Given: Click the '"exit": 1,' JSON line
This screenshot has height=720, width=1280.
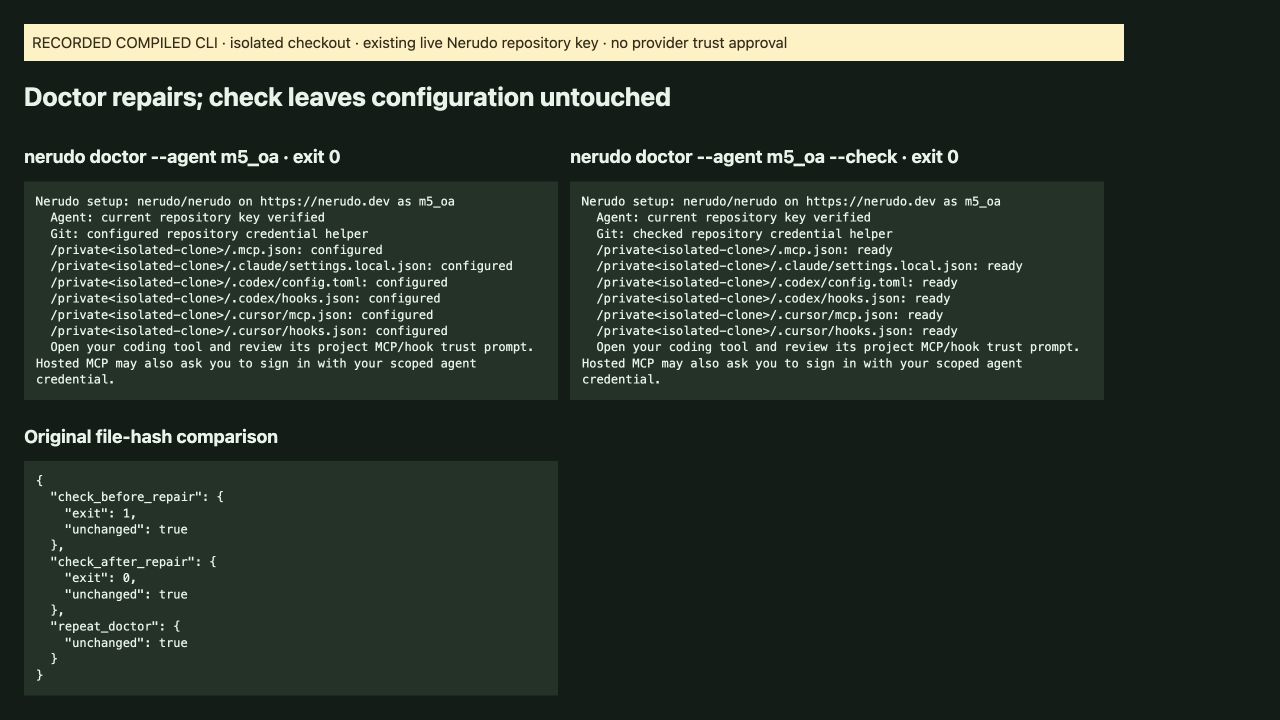Looking at the screenshot, I should pyautogui.click(x=100, y=513).
